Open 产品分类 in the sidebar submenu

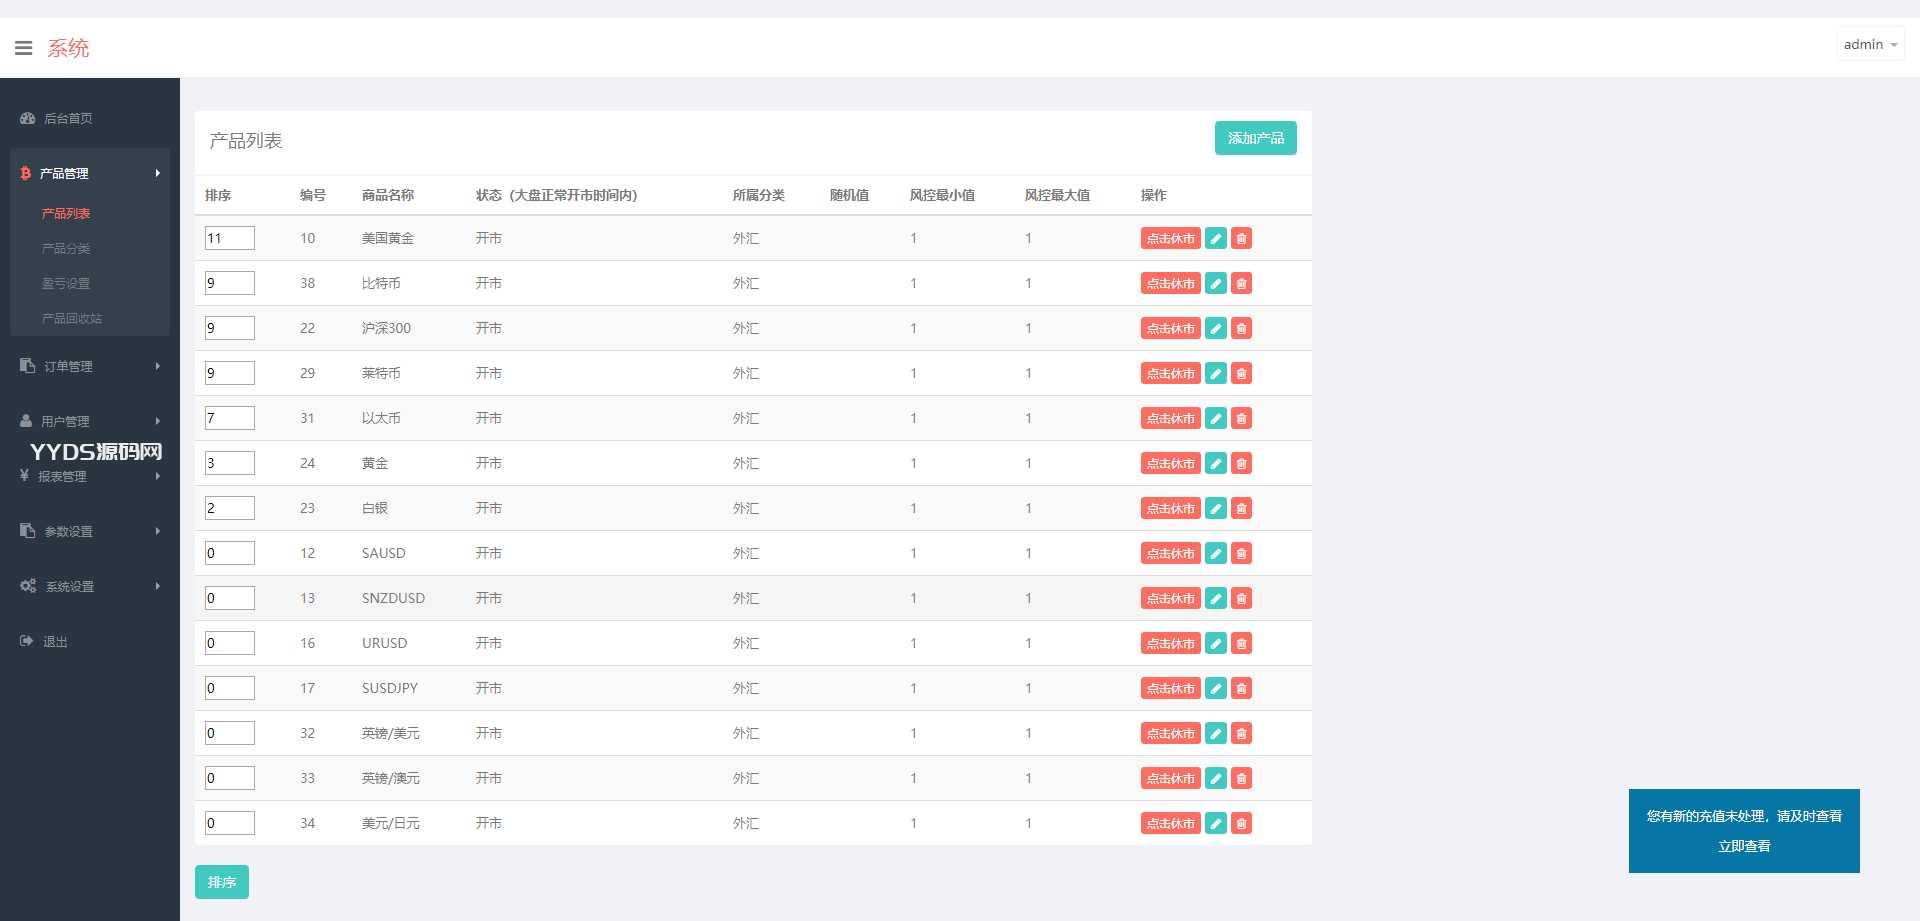66,248
